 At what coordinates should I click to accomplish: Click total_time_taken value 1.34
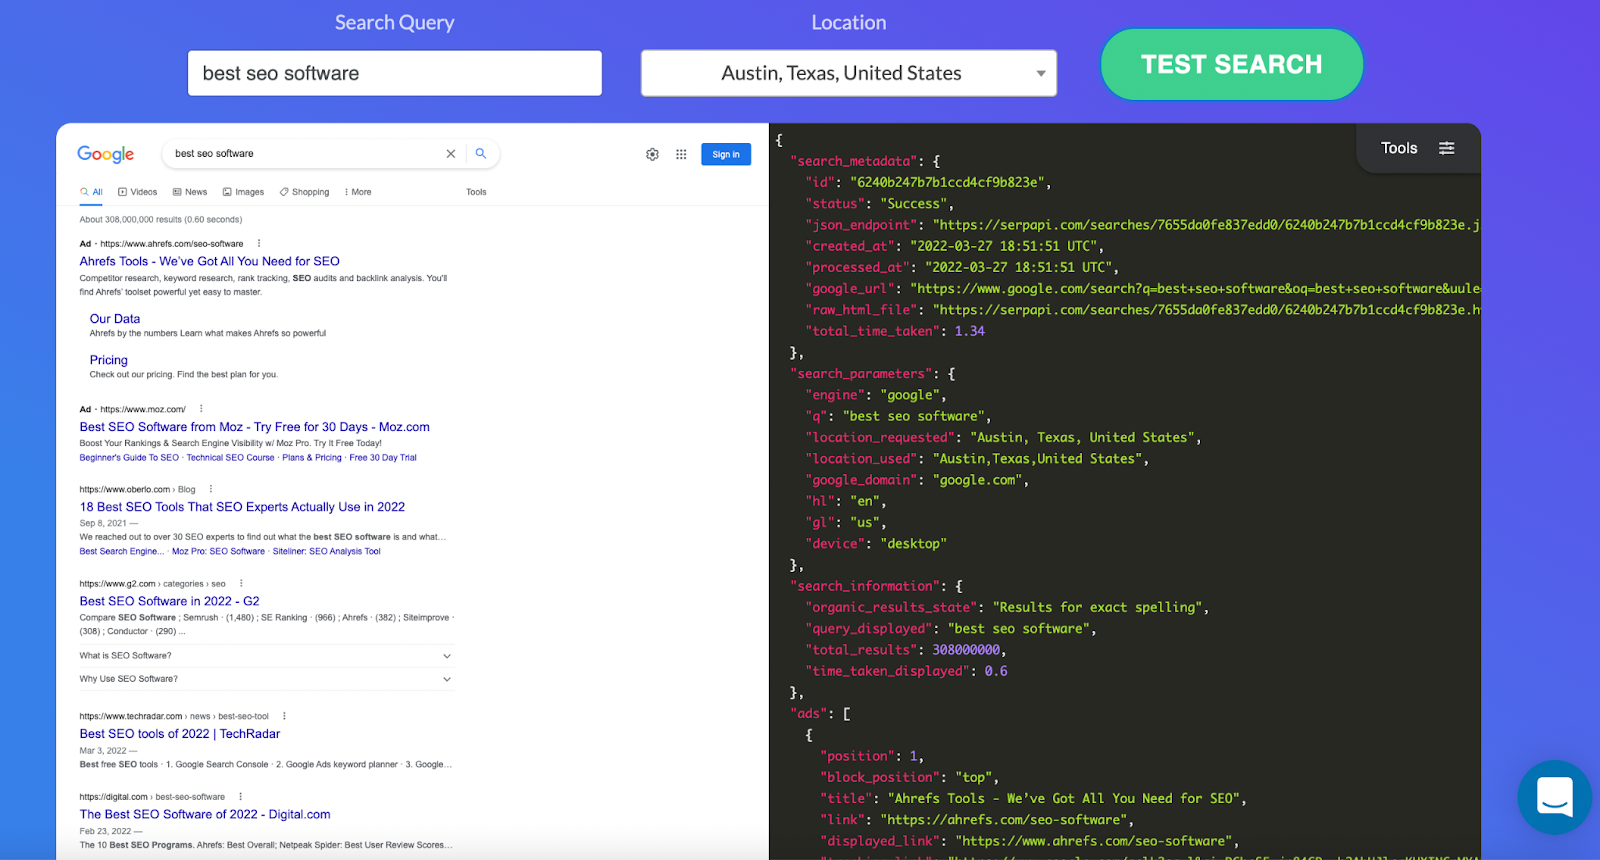tap(970, 331)
